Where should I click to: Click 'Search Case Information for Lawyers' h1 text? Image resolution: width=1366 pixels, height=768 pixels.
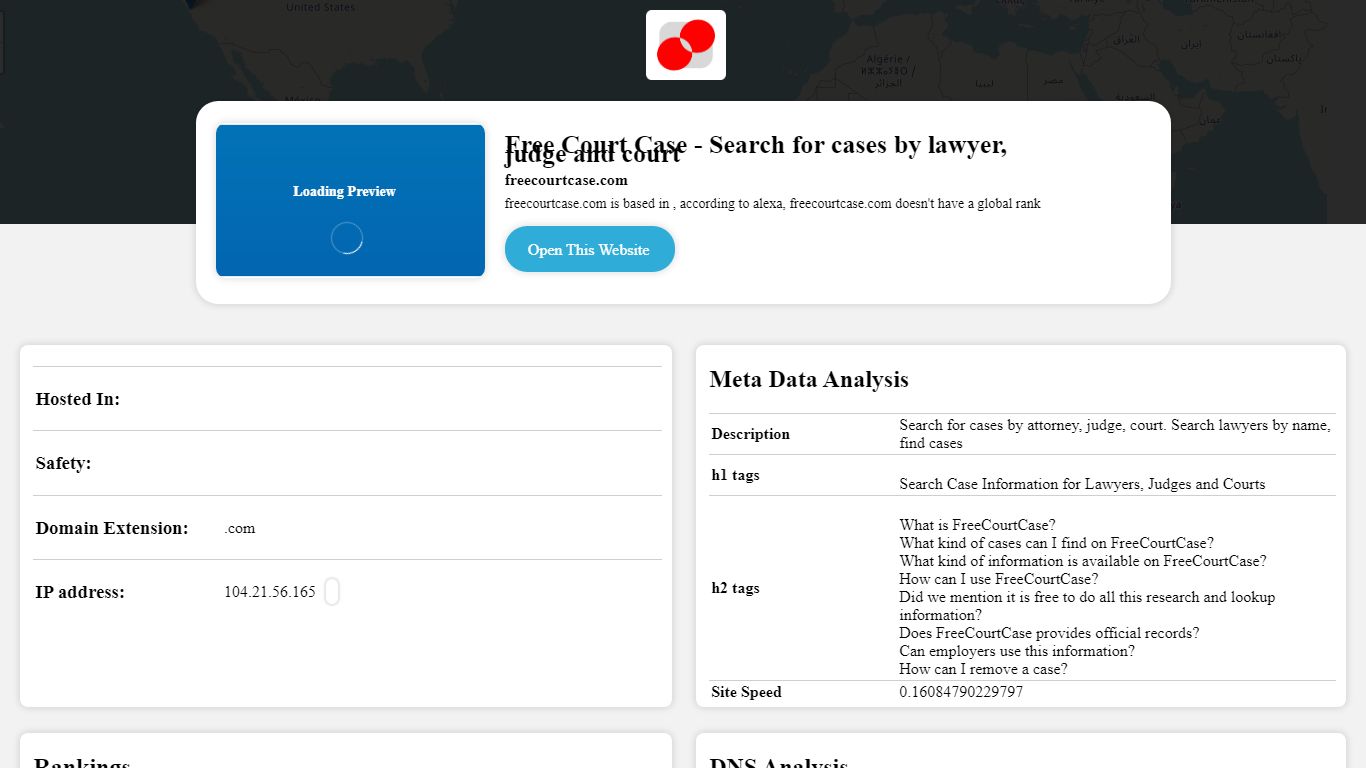(1082, 484)
